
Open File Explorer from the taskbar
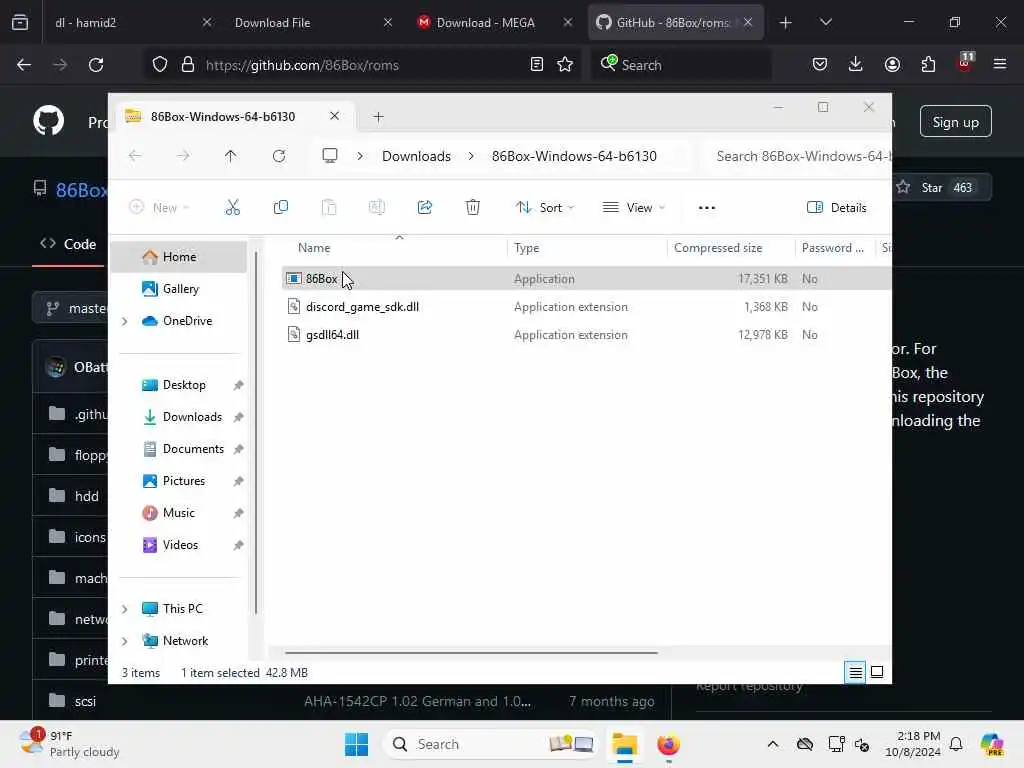pos(624,744)
